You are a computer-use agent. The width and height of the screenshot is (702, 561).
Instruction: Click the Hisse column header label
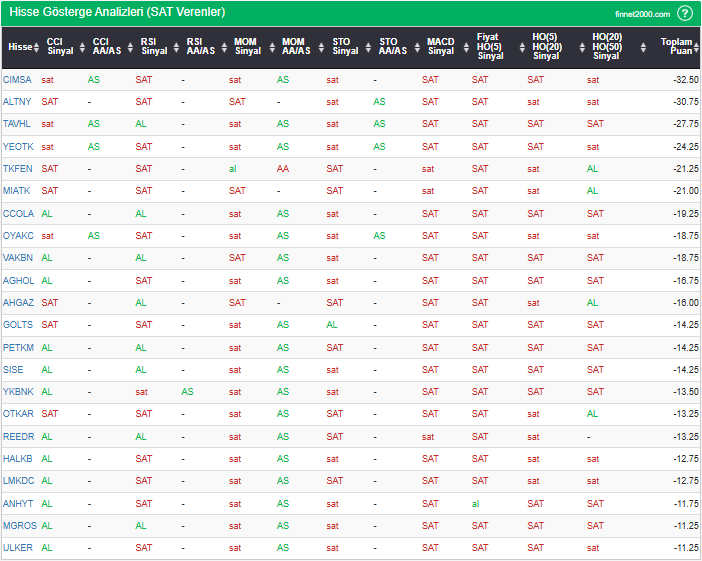(20, 47)
